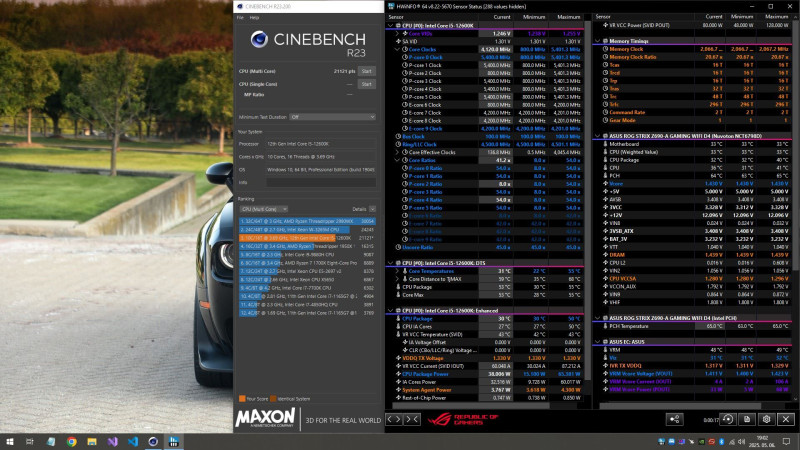Click the Republic of Gamers logo
This screenshot has width=800, height=450.
click(x=462, y=419)
